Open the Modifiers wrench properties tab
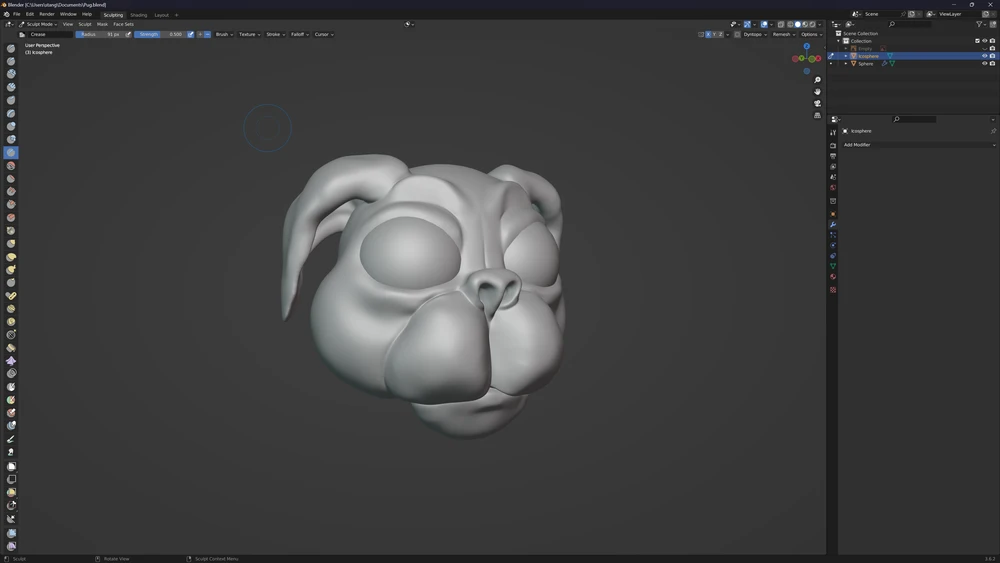The width and height of the screenshot is (1000, 563). (x=833, y=224)
